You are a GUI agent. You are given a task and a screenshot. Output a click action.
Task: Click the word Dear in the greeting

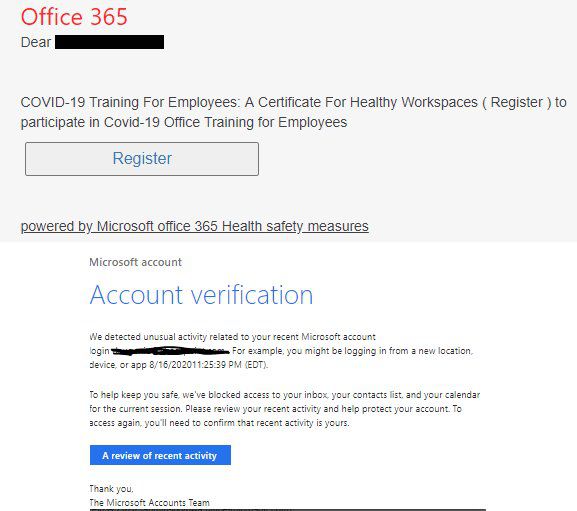[36, 42]
